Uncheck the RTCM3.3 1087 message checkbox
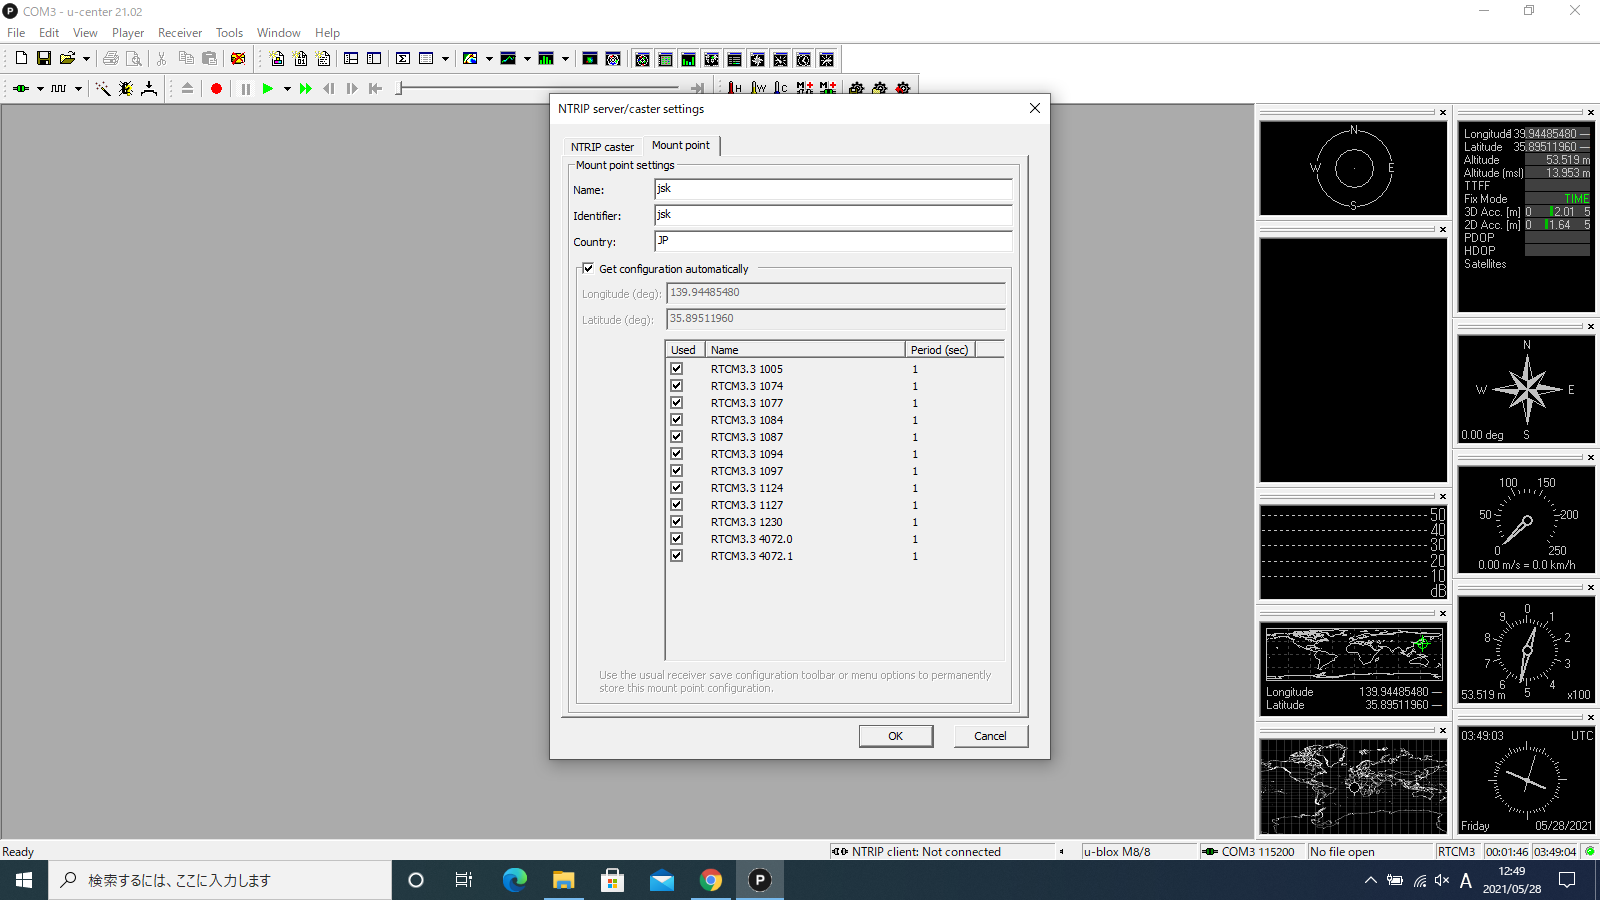 tap(676, 437)
